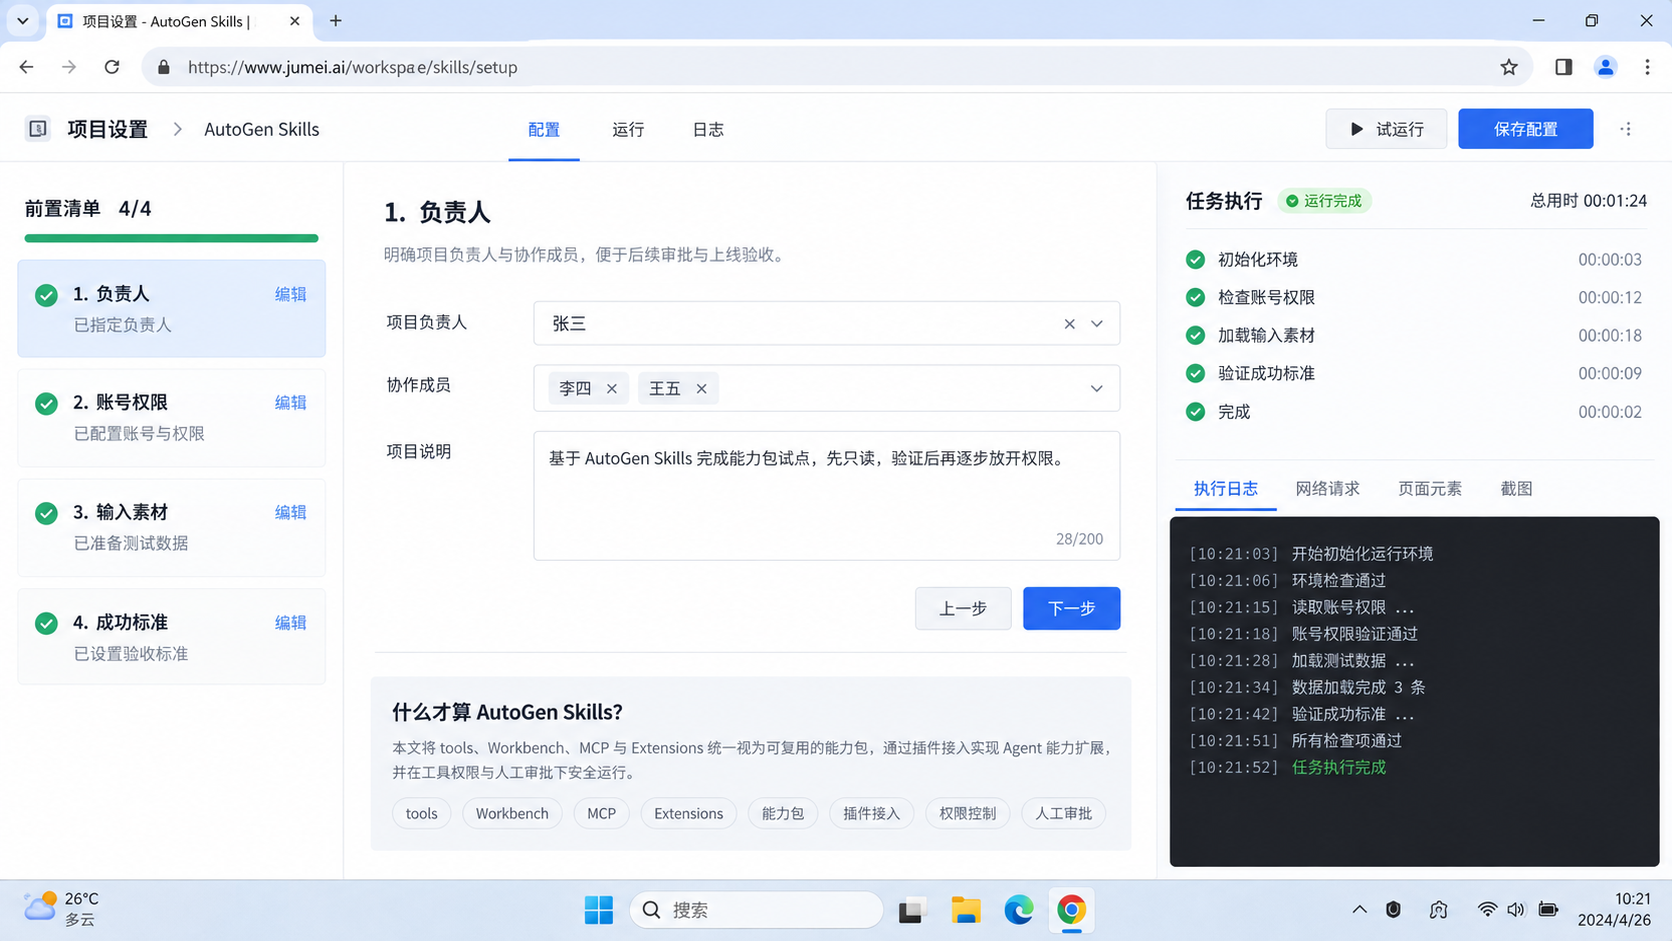Launch Microsoft Edge from the taskbar
This screenshot has height=941, width=1672.
click(x=1018, y=910)
